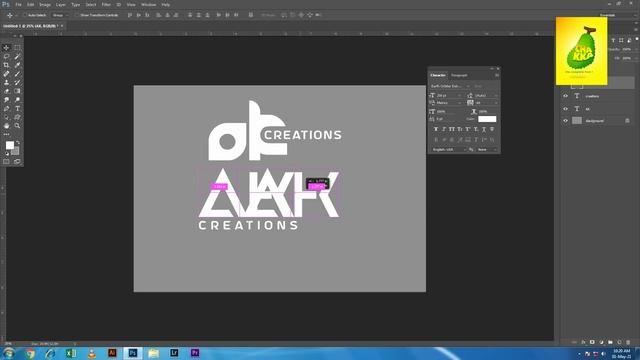The width and height of the screenshot is (640, 360).
Task: Select the Hand tool
Action: point(6,126)
